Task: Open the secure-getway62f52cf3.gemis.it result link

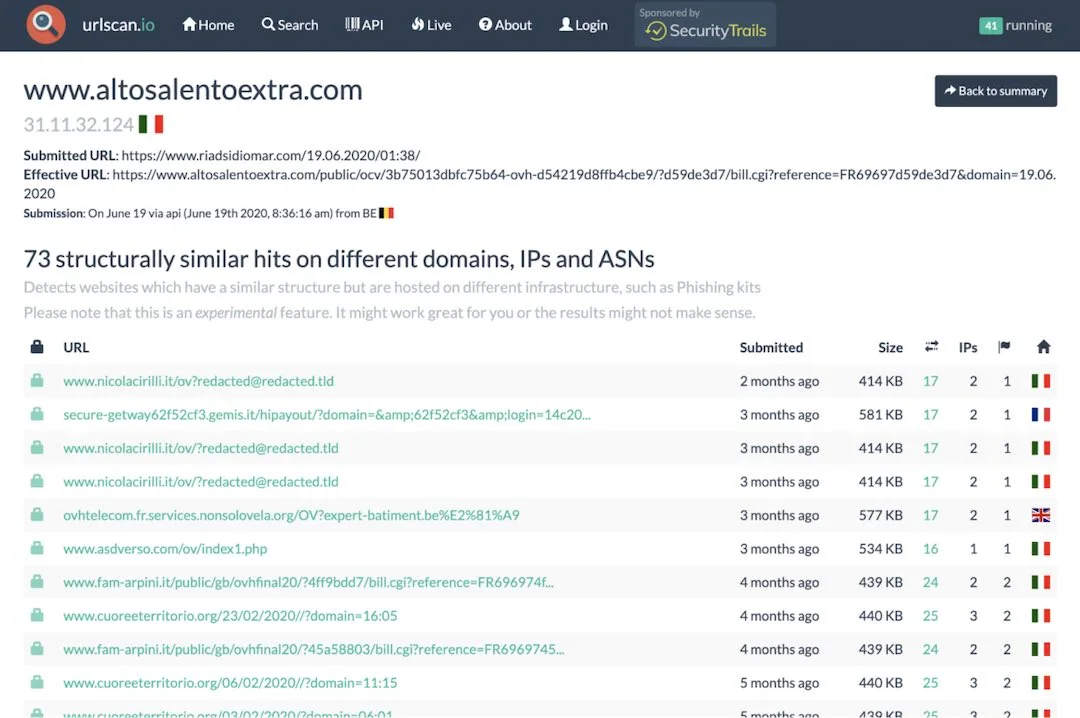Action: [x=327, y=415]
